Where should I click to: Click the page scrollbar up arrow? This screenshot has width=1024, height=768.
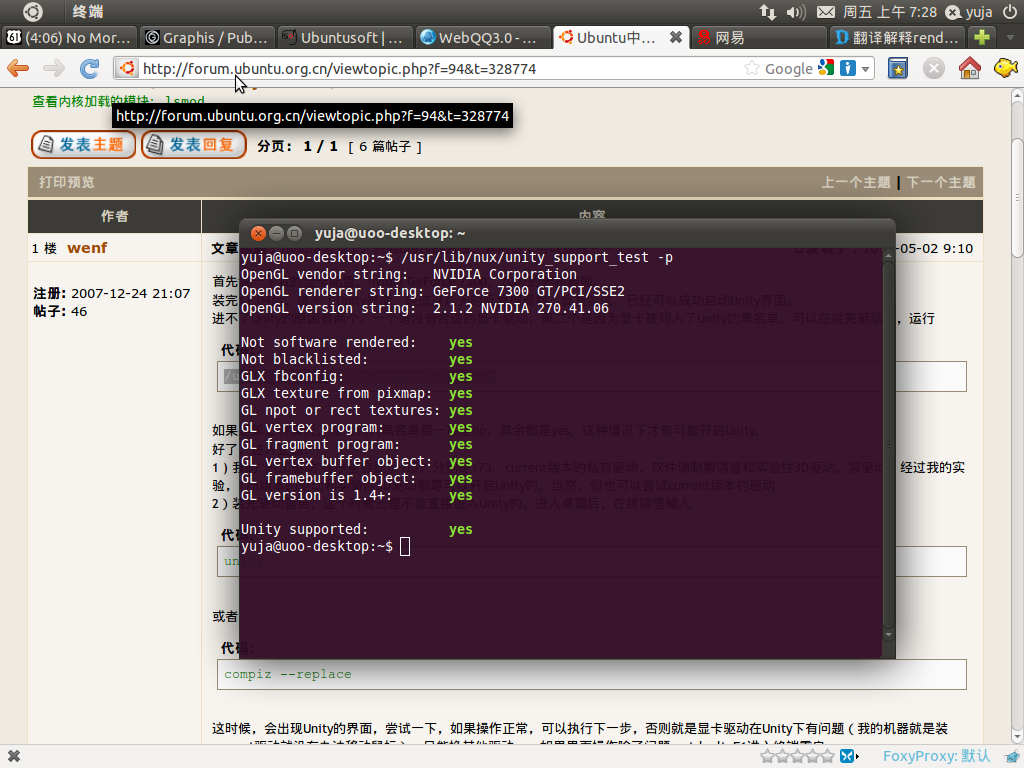[x=1017, y=96]
